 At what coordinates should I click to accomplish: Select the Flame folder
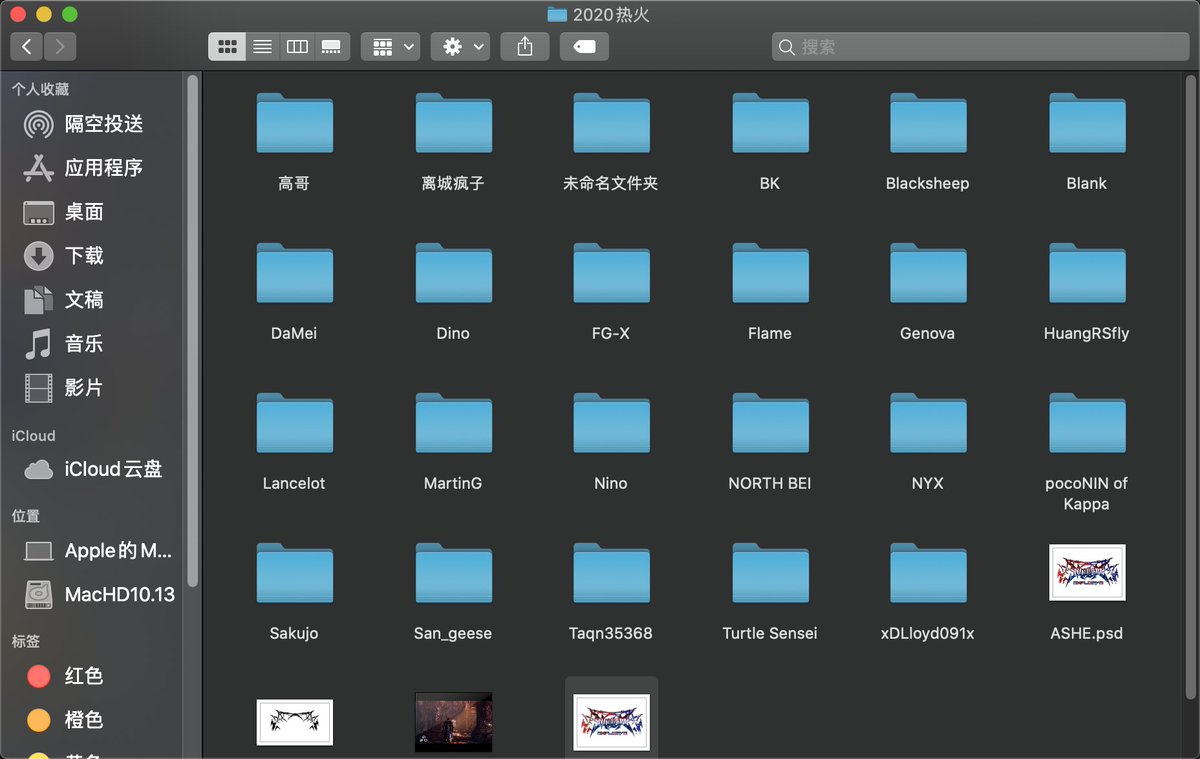(x=770, y=273)
